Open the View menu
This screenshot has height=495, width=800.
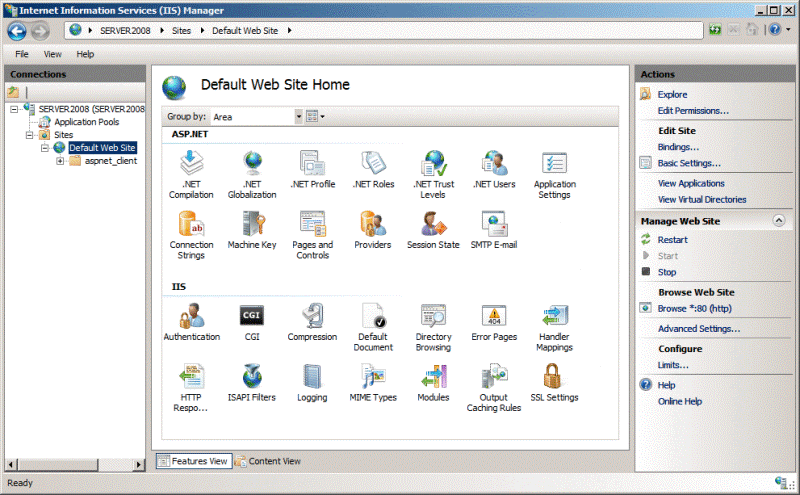click(x=53, y=54)
